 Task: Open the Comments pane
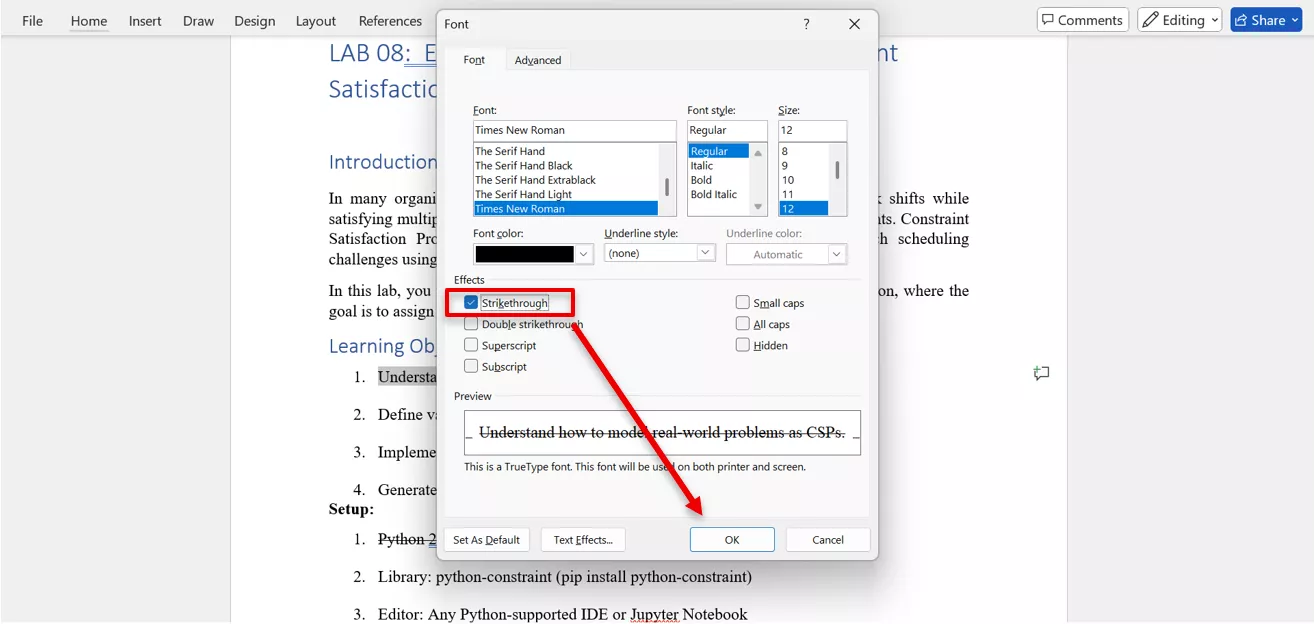(1082, 19)
